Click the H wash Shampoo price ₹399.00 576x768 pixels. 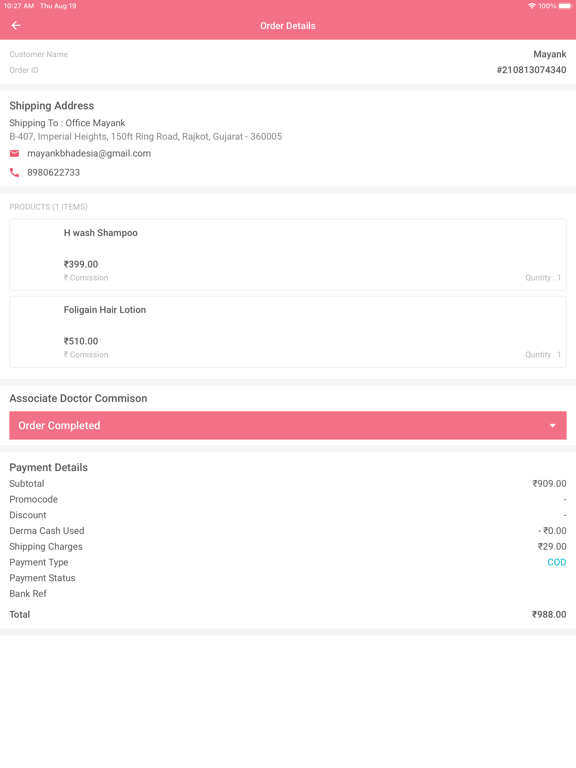pos(81,264)
